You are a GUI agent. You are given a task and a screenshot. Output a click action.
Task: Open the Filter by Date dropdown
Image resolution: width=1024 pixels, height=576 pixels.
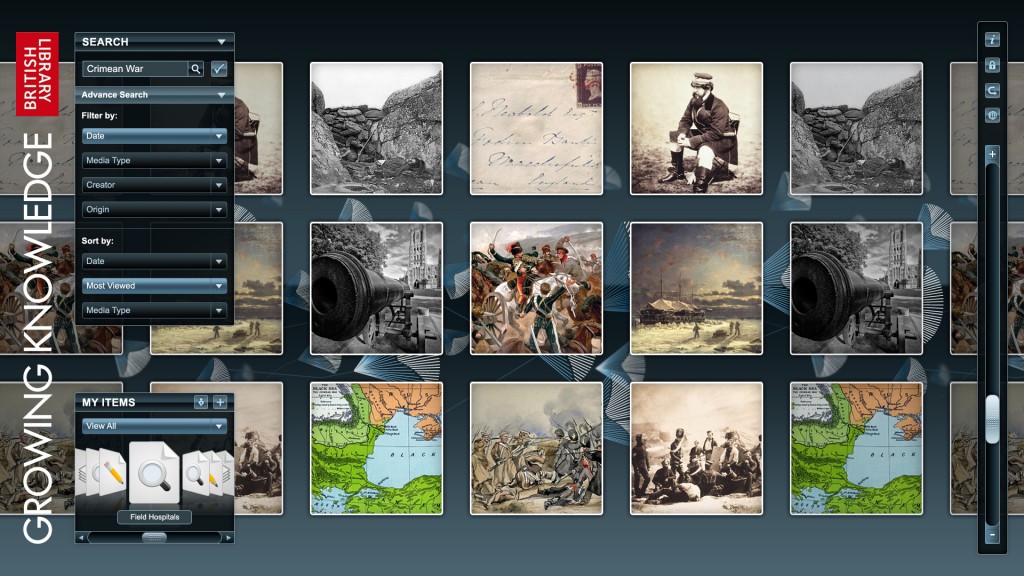(154, 136)
